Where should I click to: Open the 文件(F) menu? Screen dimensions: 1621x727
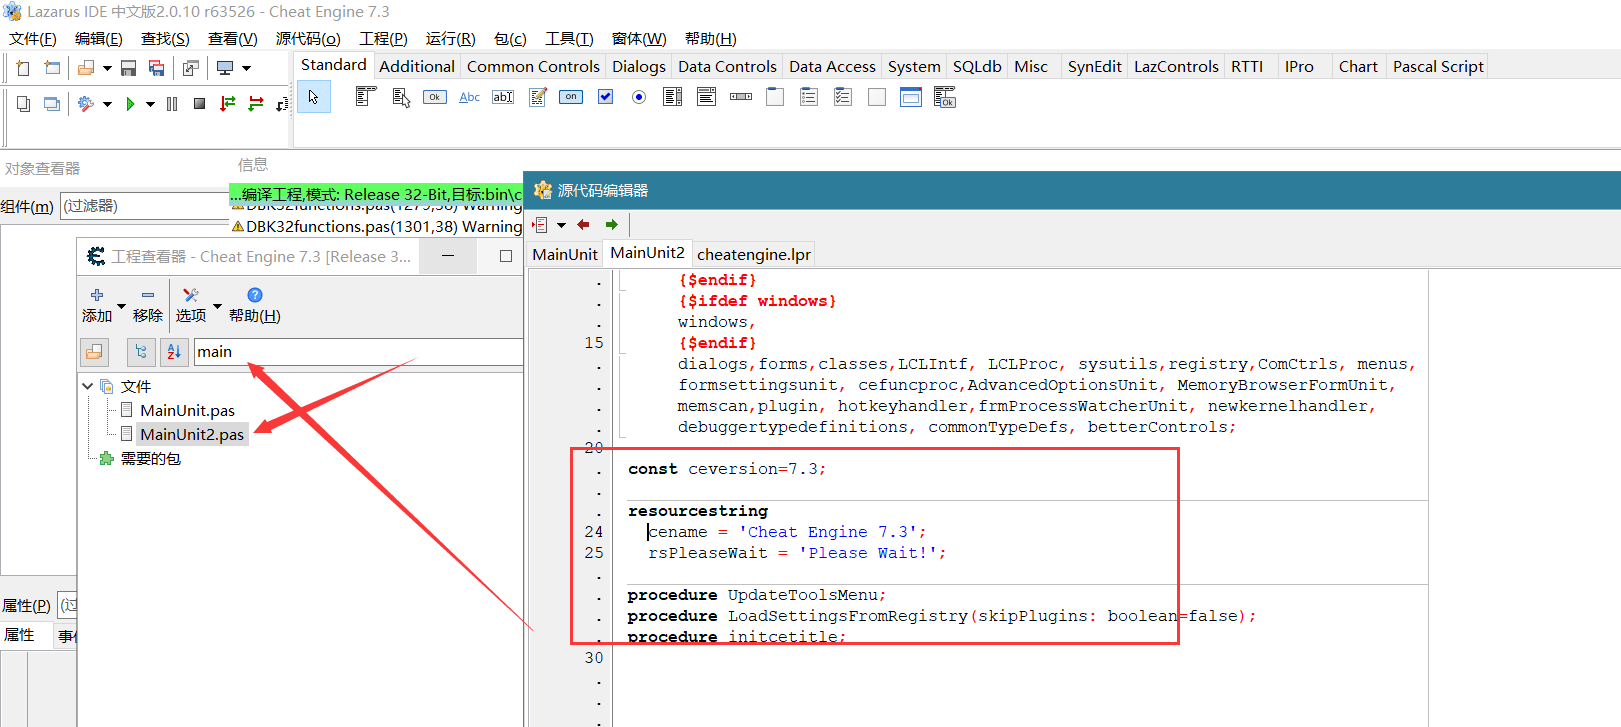[33, 39]
